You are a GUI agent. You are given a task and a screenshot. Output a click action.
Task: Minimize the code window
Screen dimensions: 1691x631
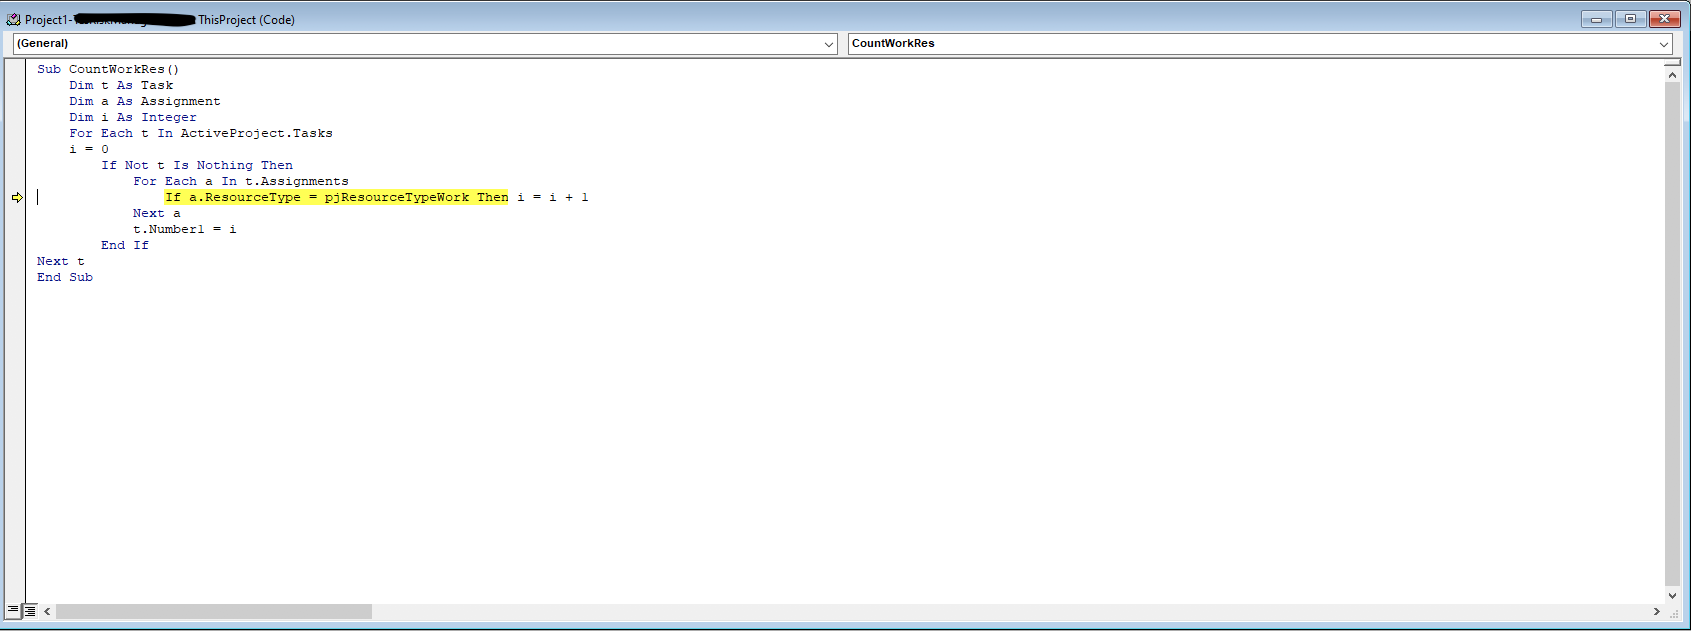click(1596, 19)
